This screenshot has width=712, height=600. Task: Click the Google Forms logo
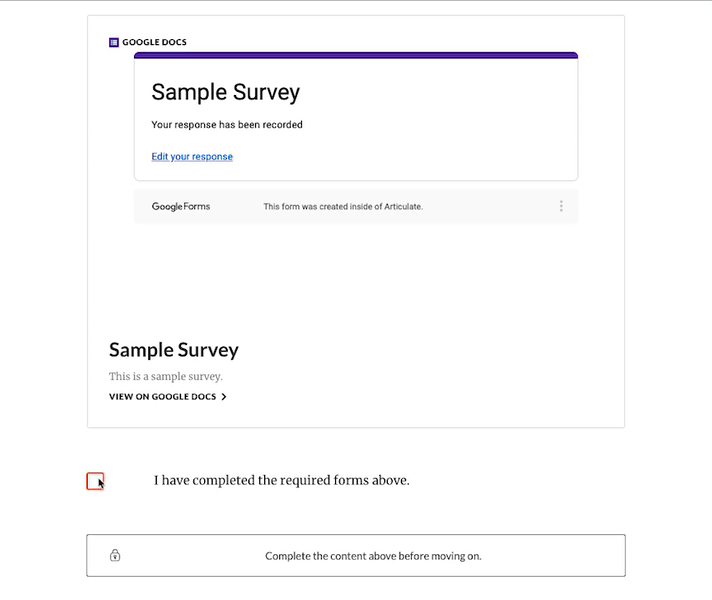181,207
